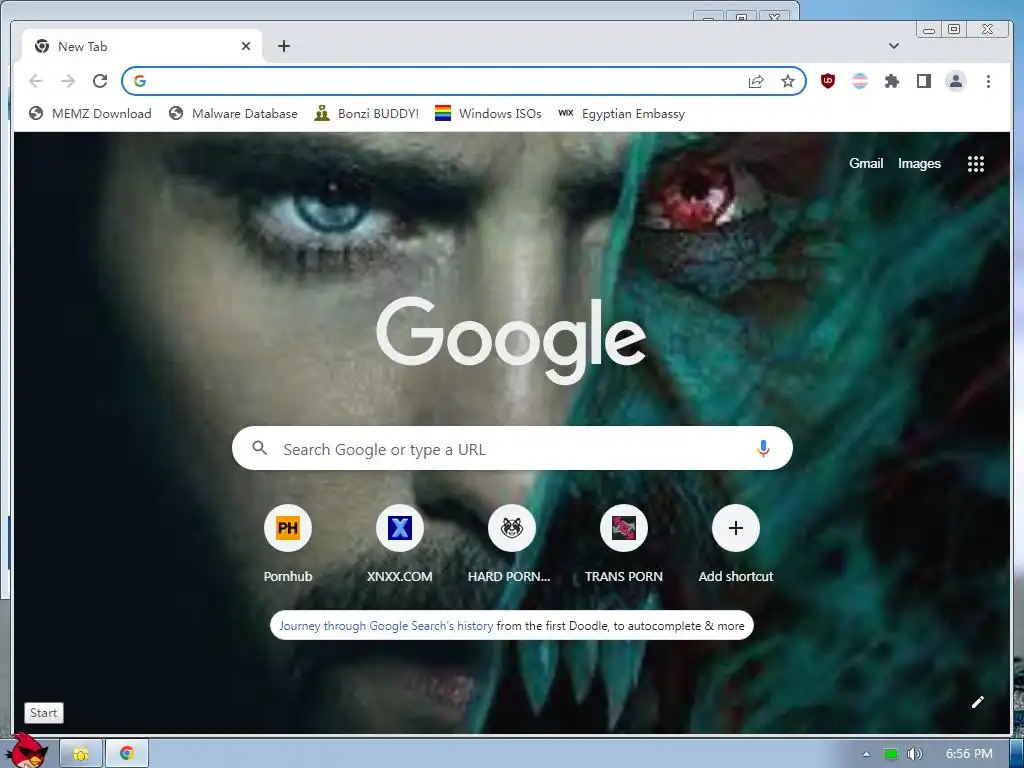Click the Gmail link
1024x768 pixels.
coord(866,163)
